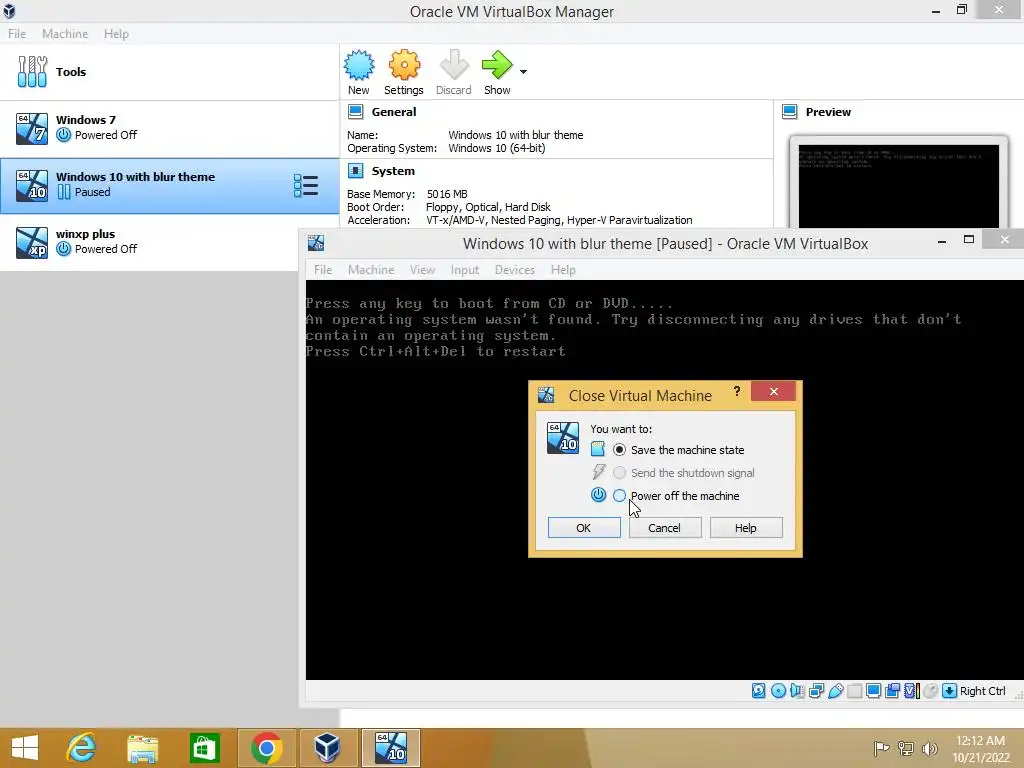Open Action Center flag tray icon
This screenshot has height=768, width=1024.
pos(881,748)
